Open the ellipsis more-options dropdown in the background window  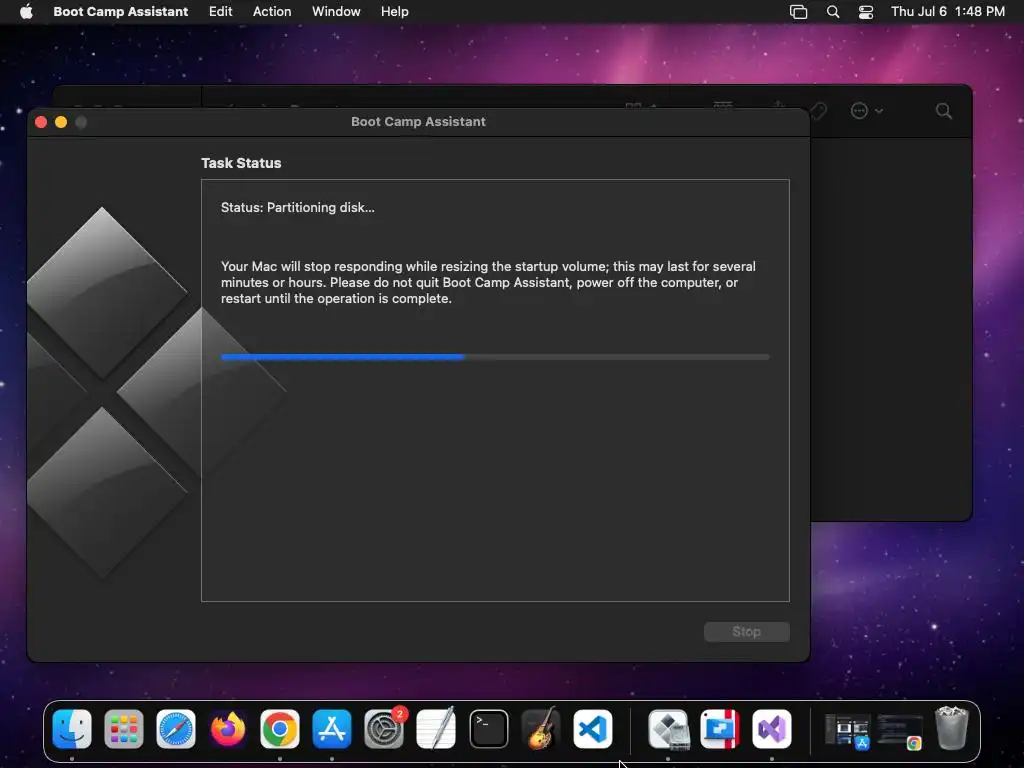pos(867,111)
